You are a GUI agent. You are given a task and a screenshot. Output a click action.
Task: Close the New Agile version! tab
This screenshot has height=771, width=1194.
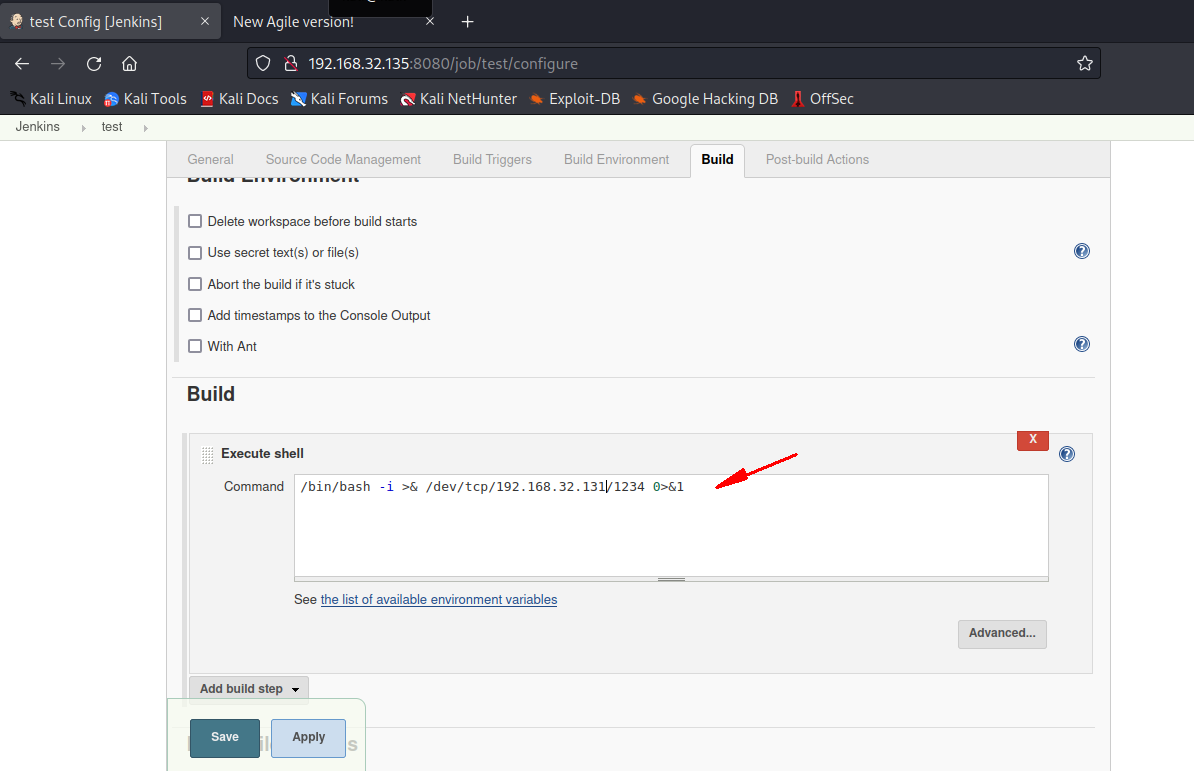(429, 21)
